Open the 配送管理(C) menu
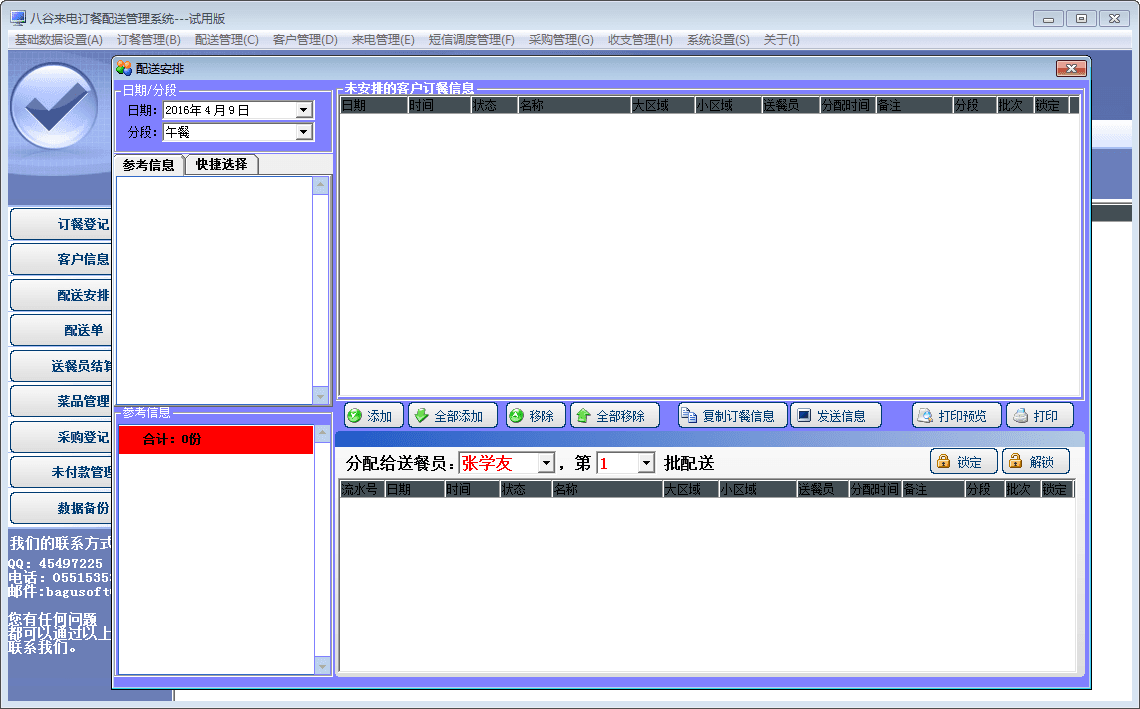The image size is (1140, 709). (x=226, y=40)
